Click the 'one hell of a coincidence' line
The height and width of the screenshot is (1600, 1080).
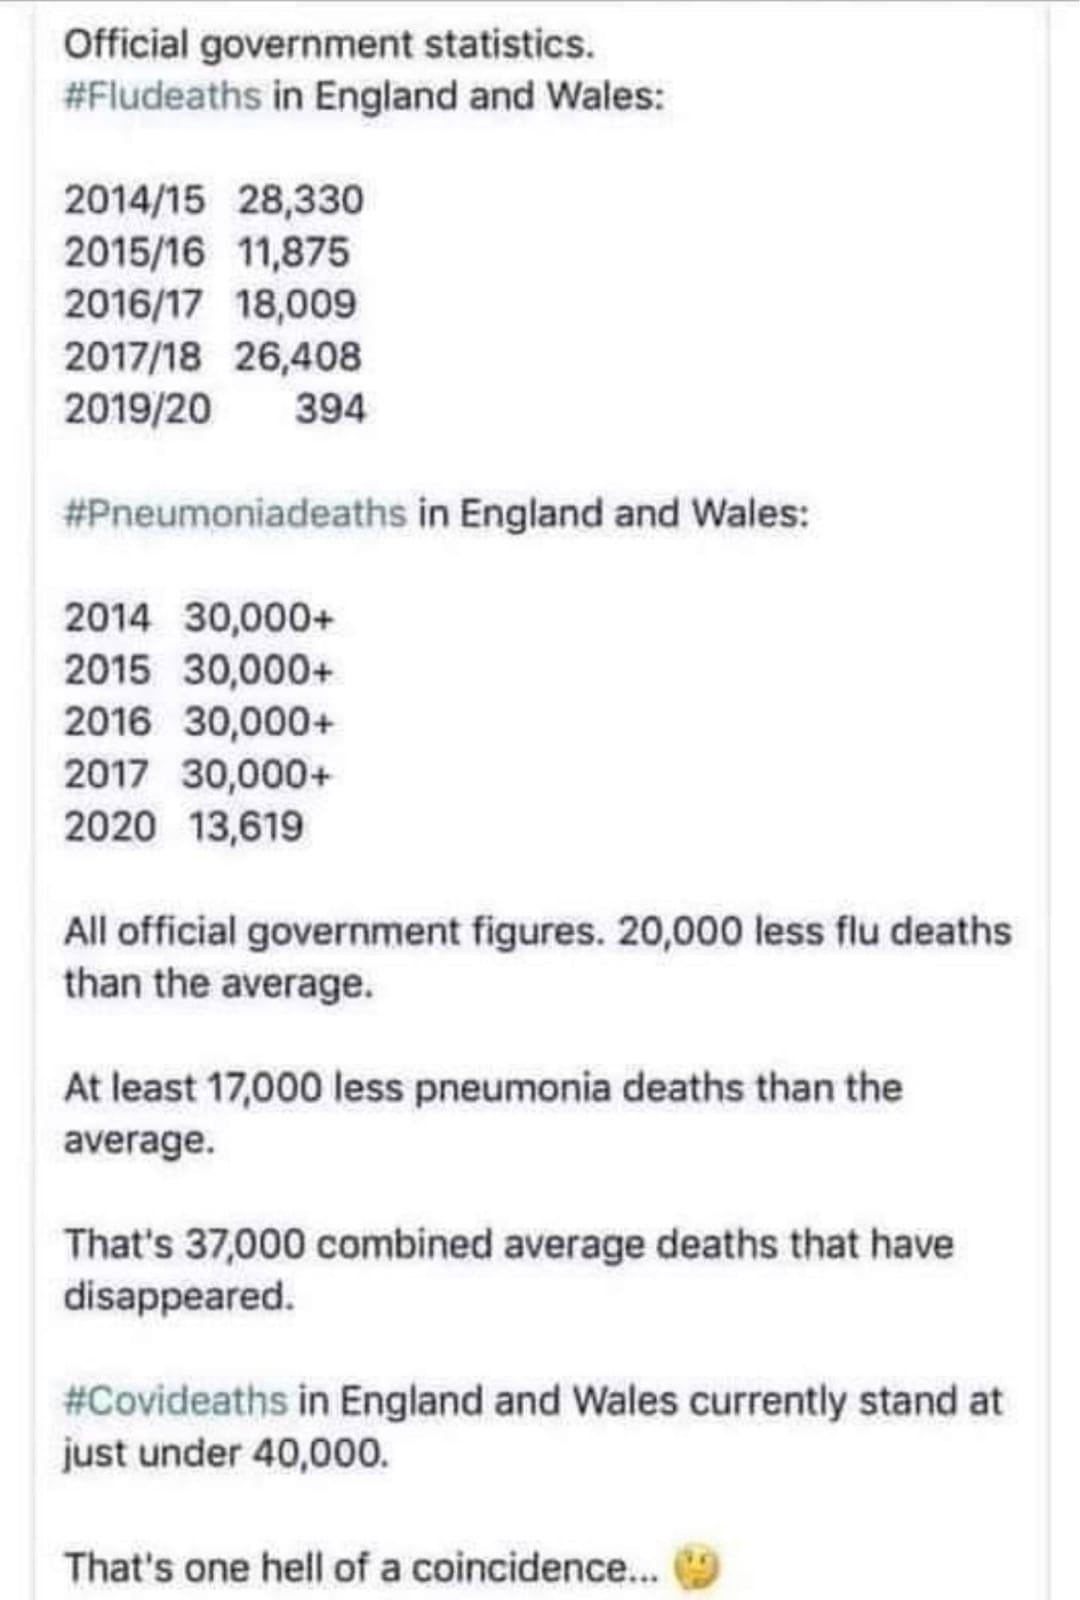coord(361,1568)
